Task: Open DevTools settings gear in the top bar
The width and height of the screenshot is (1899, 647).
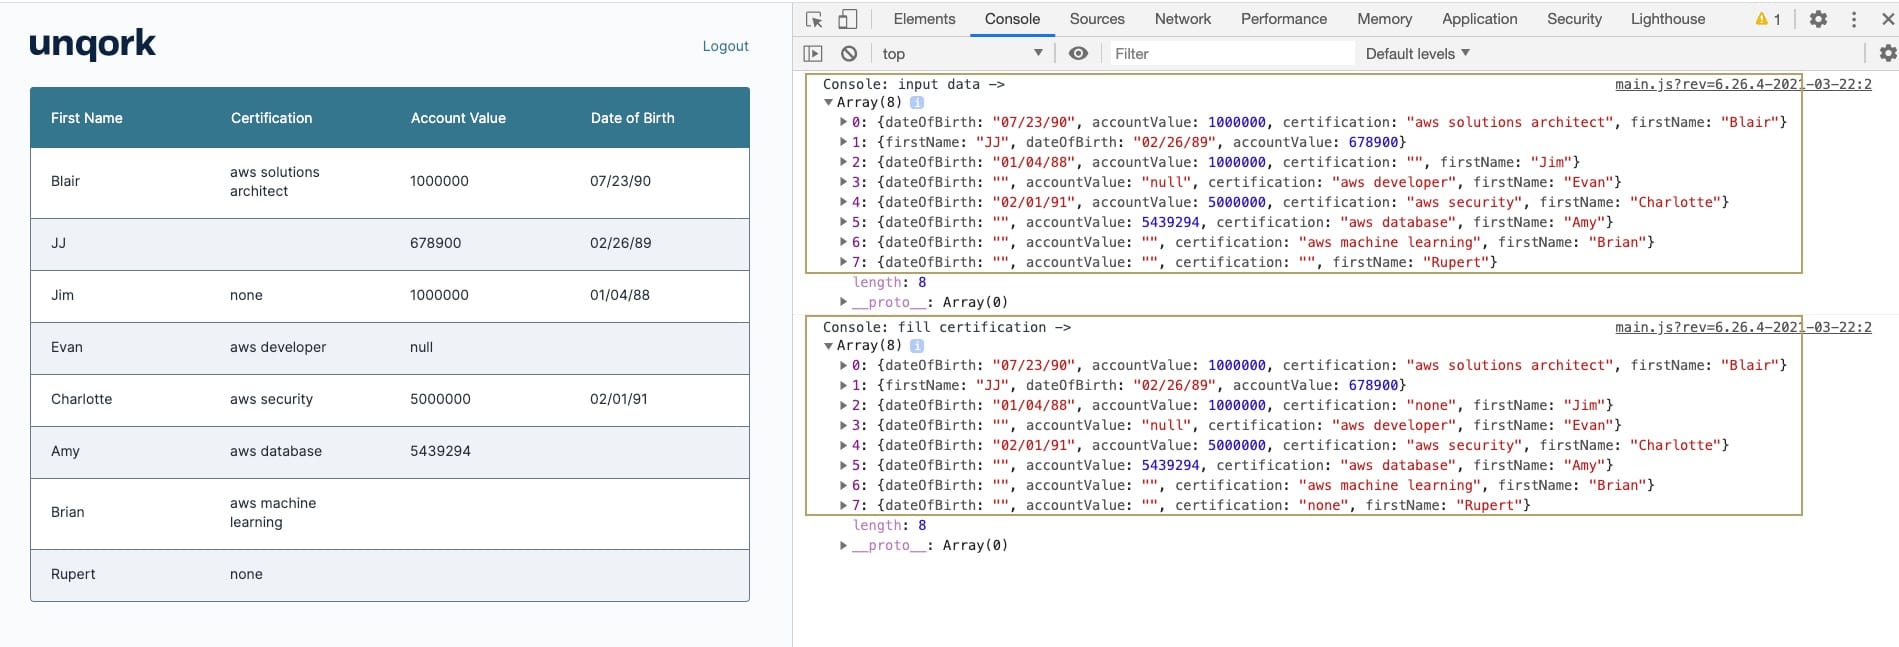Action: click(x=1818, y=19)
